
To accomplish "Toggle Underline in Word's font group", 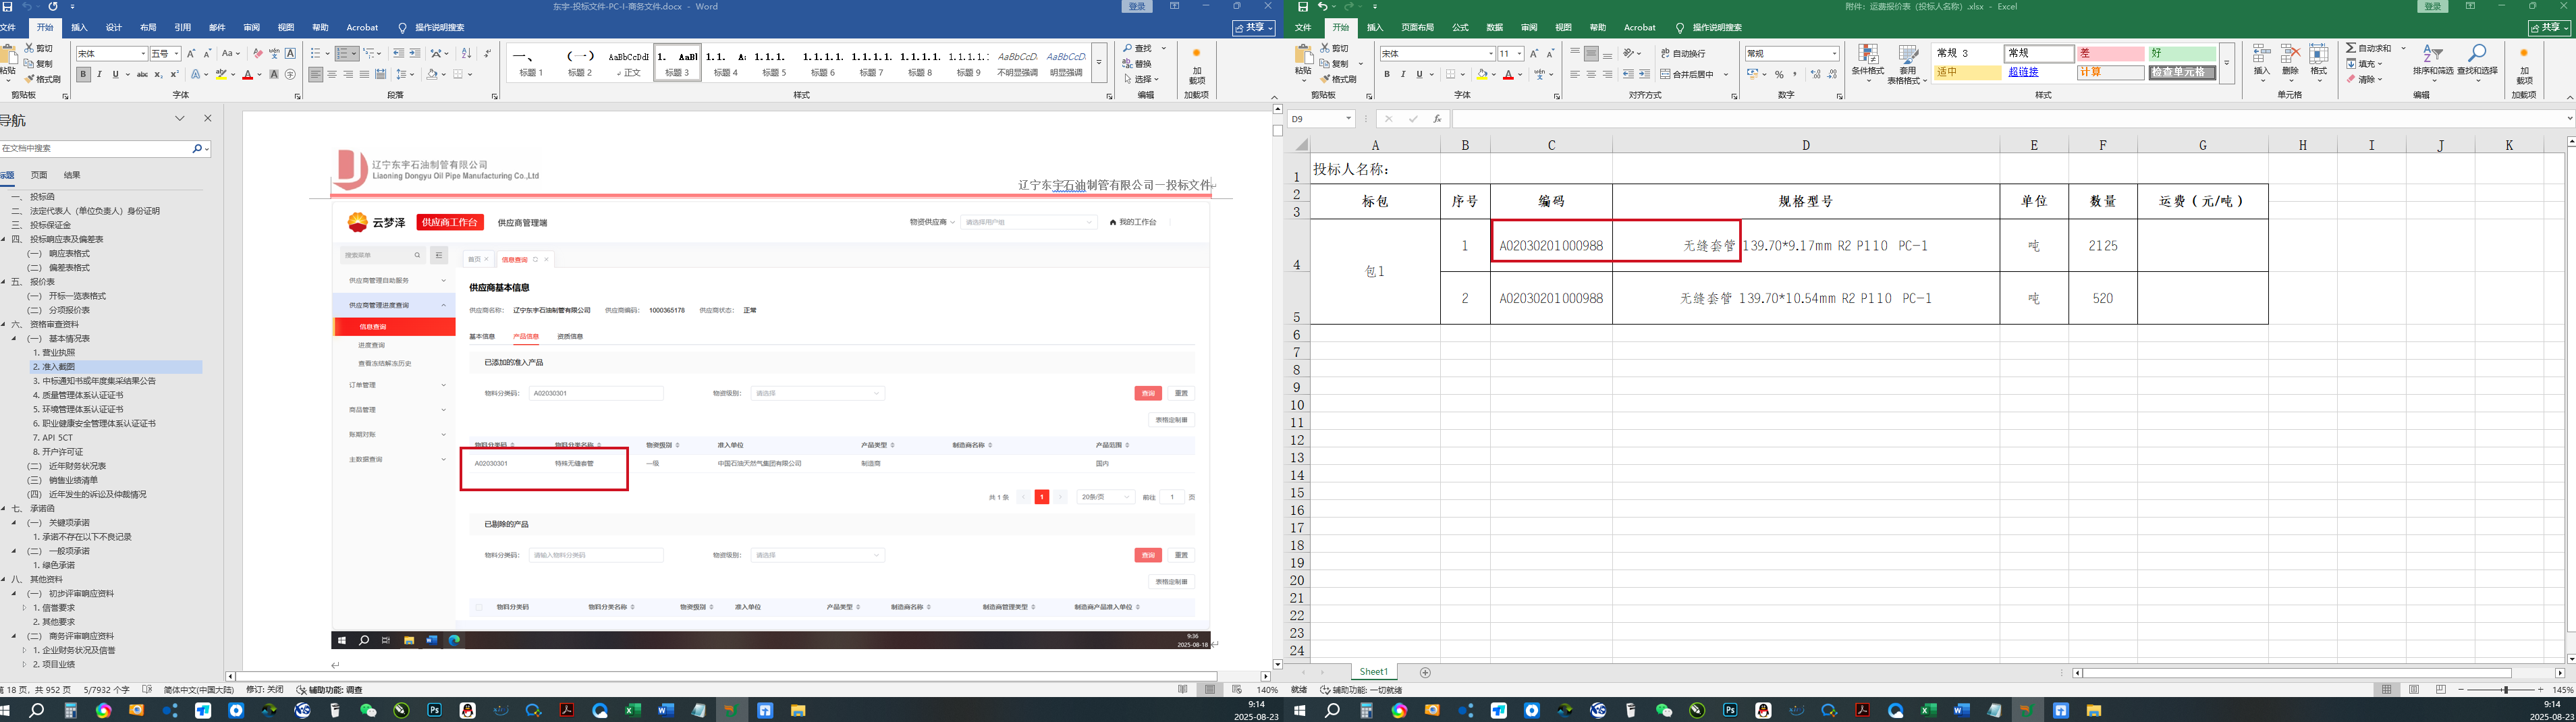I will pyautogui.click(x=115, y=75).
